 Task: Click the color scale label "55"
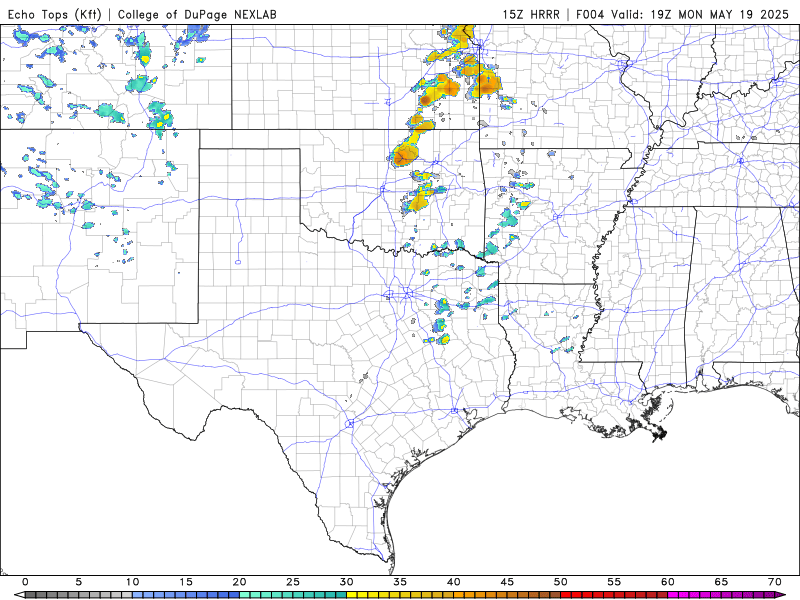point(614,582)
